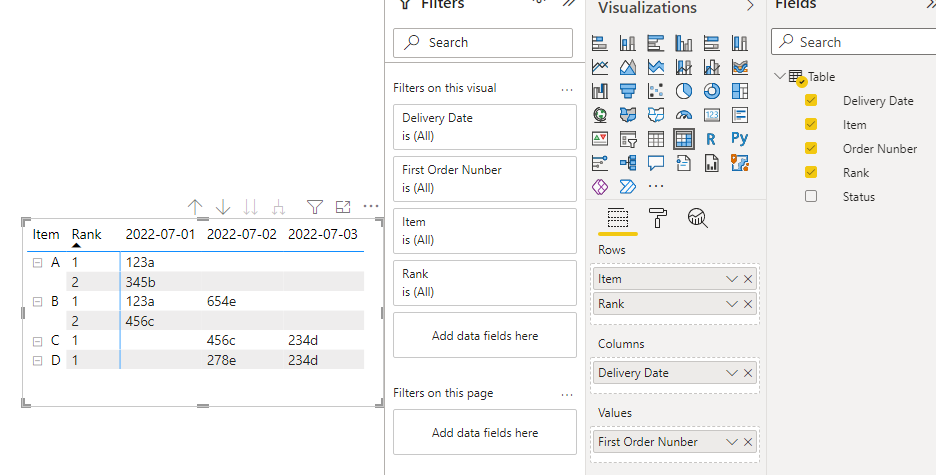Switch to the Analytics magnifier tab

pos(697,218)
